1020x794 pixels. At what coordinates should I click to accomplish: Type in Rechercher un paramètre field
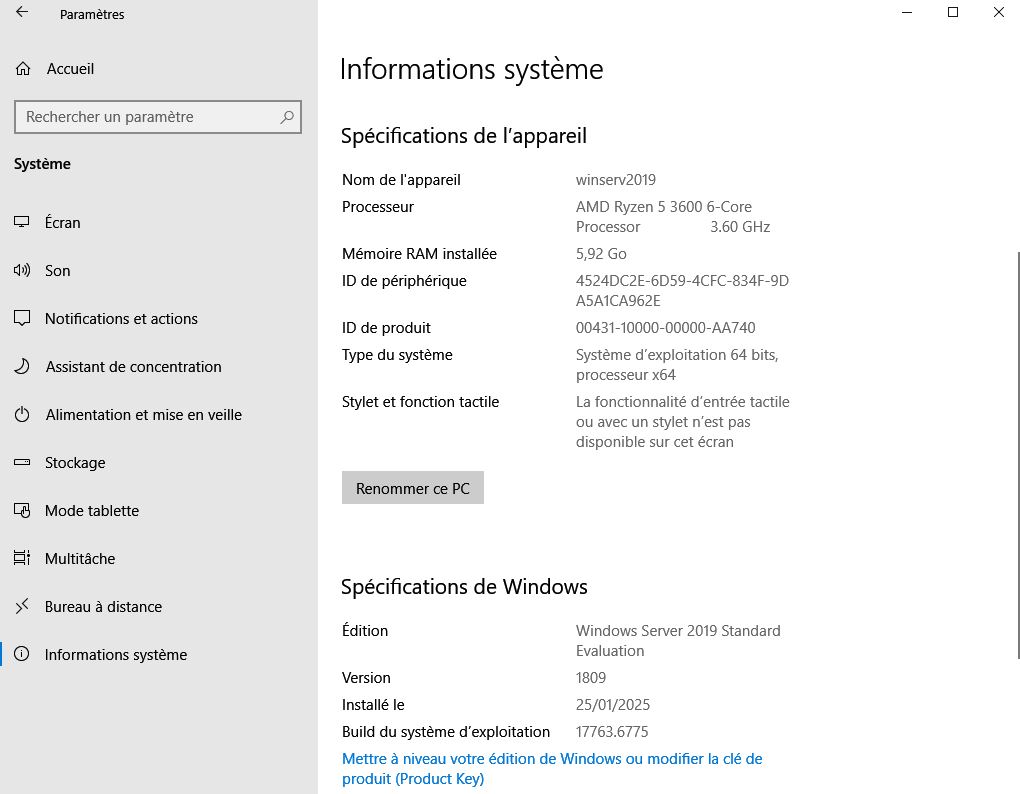coord(145,117)
